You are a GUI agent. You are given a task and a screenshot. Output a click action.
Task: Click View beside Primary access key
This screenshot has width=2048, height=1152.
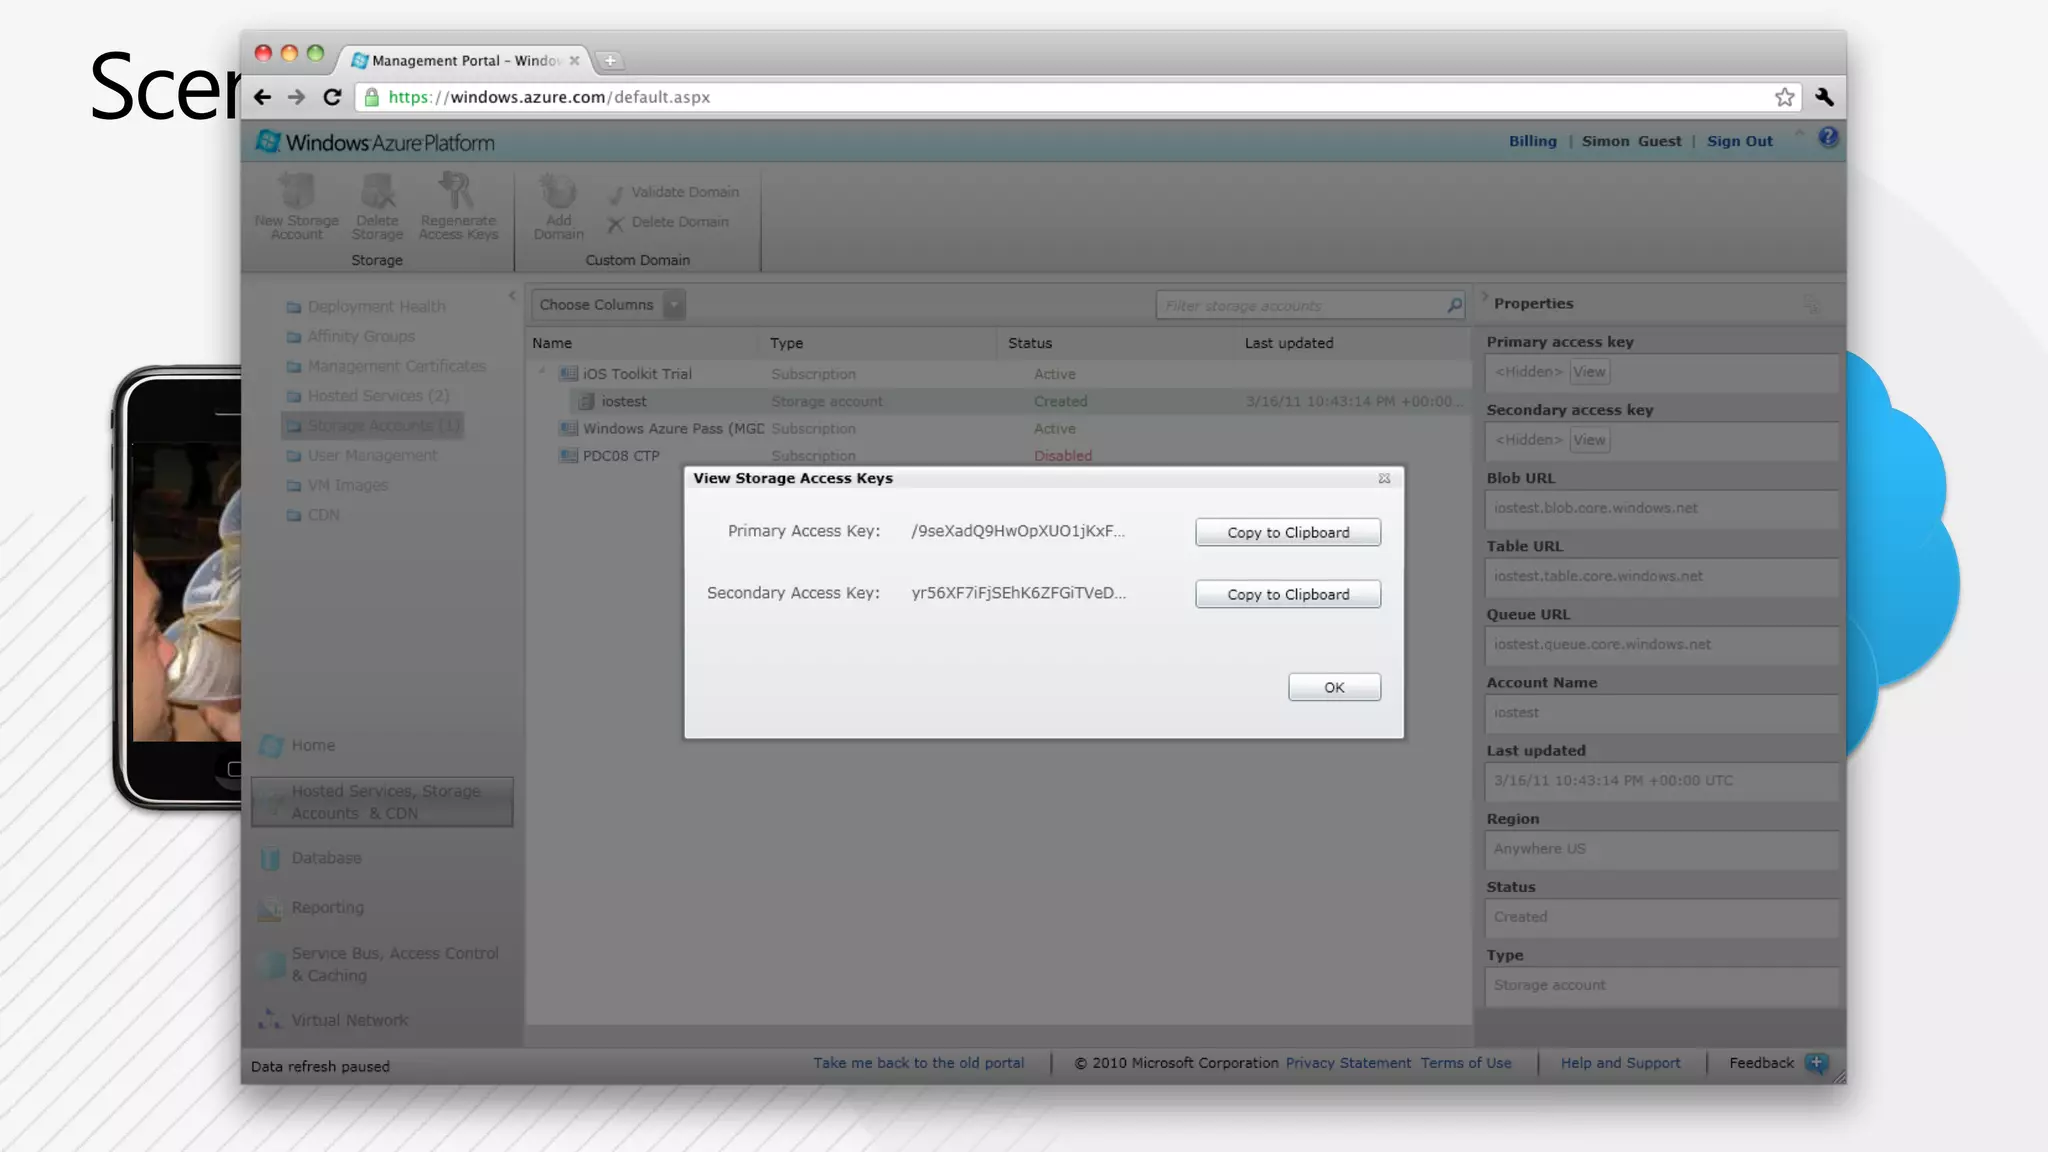coord(1589,372)
